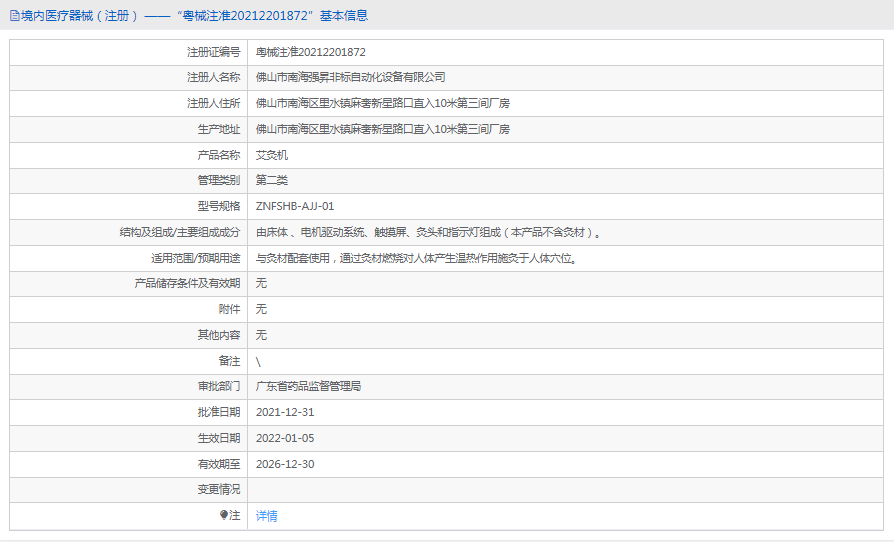The width and height of the screenshot is (894, 542).
Task: Select expiry date 2026-12-30
Action: pyautogui.click(x=285, y=464)
